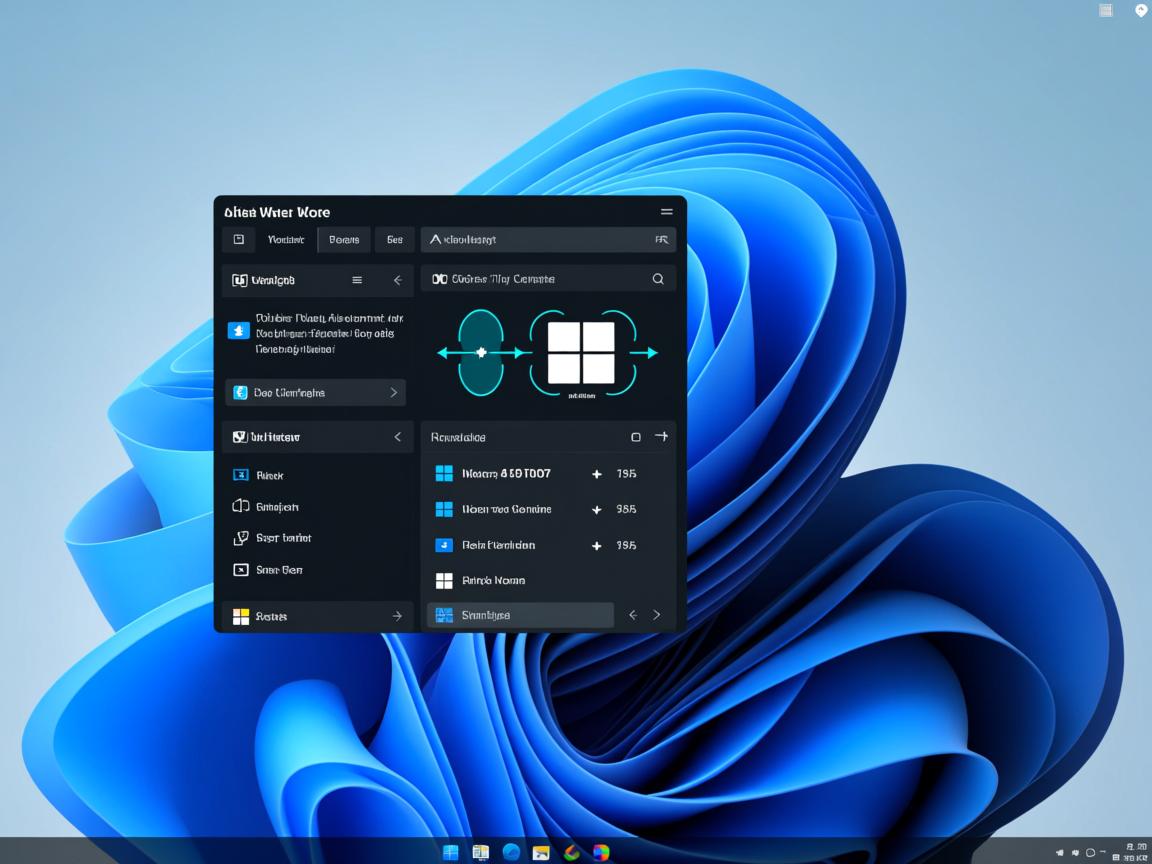The height and width of the screenshot is (864, 1152).
Task: Open the bottom-left row with the yellow Windows icon
Action: click(x=316, y=616)
